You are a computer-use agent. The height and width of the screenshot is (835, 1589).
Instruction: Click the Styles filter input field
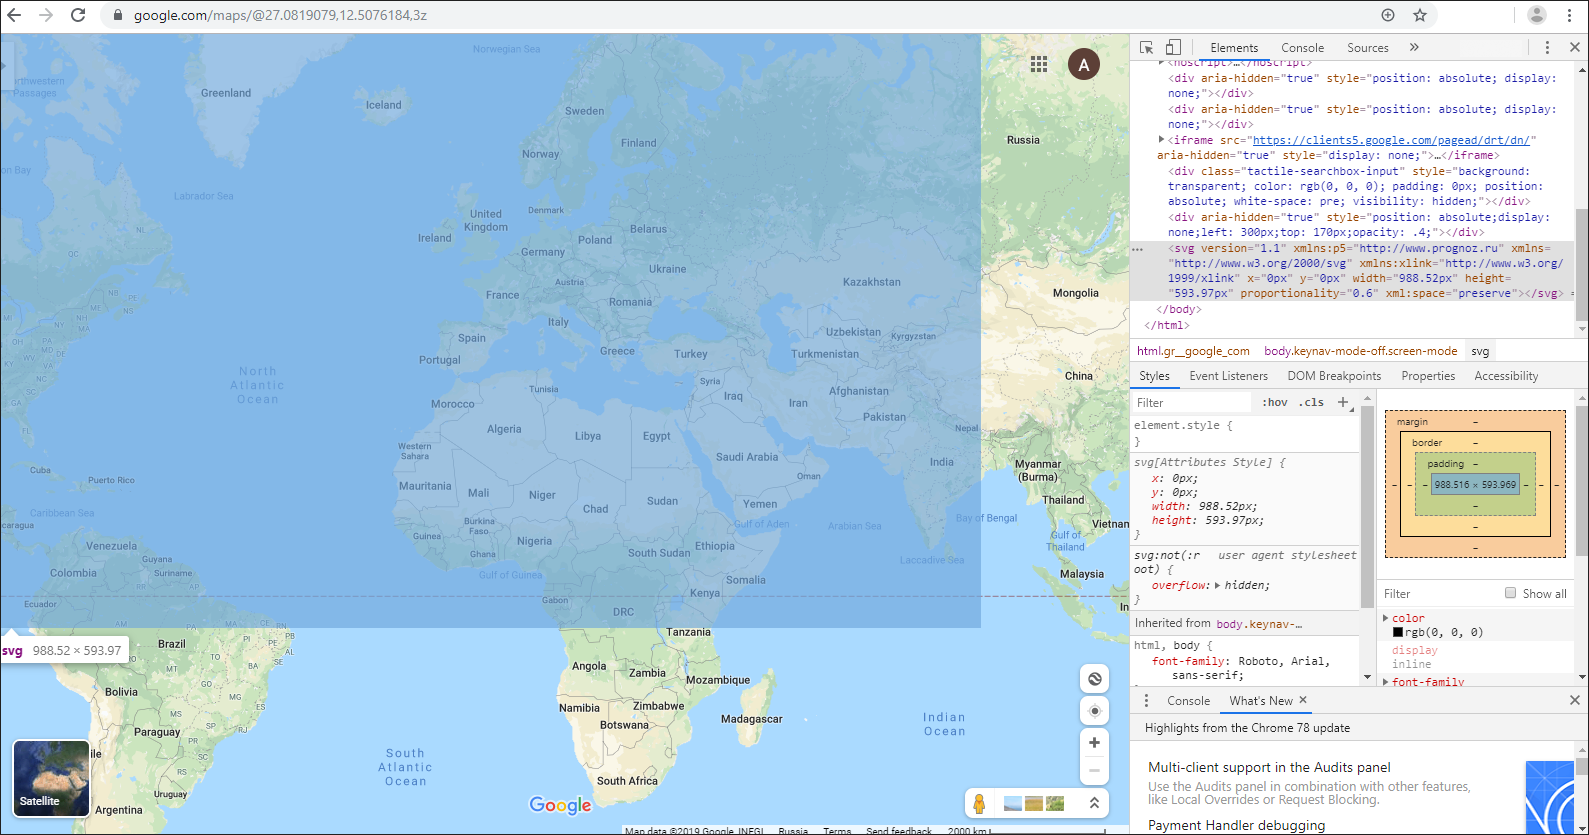pos(1190,402)
